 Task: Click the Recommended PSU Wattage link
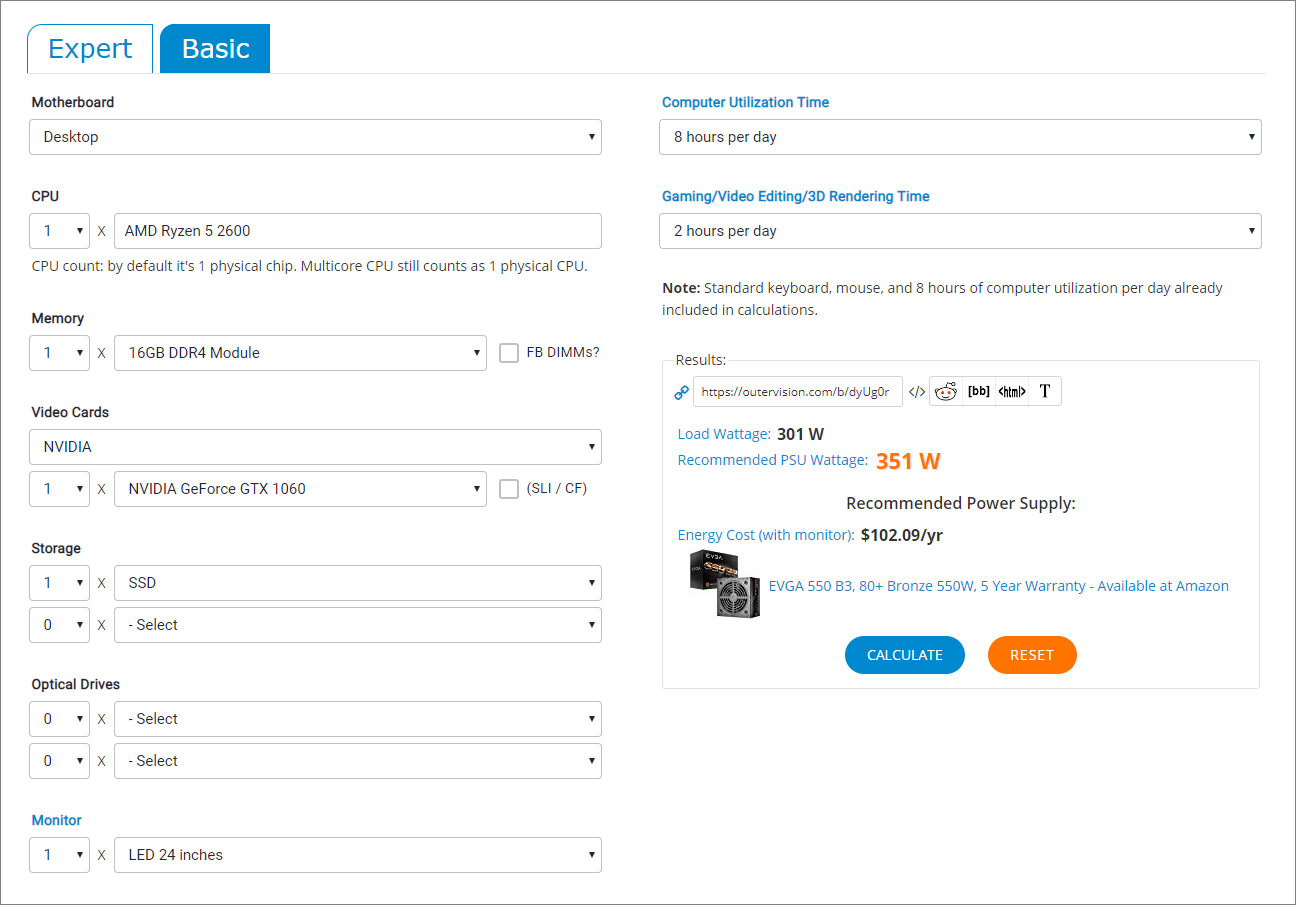(773, 460)
